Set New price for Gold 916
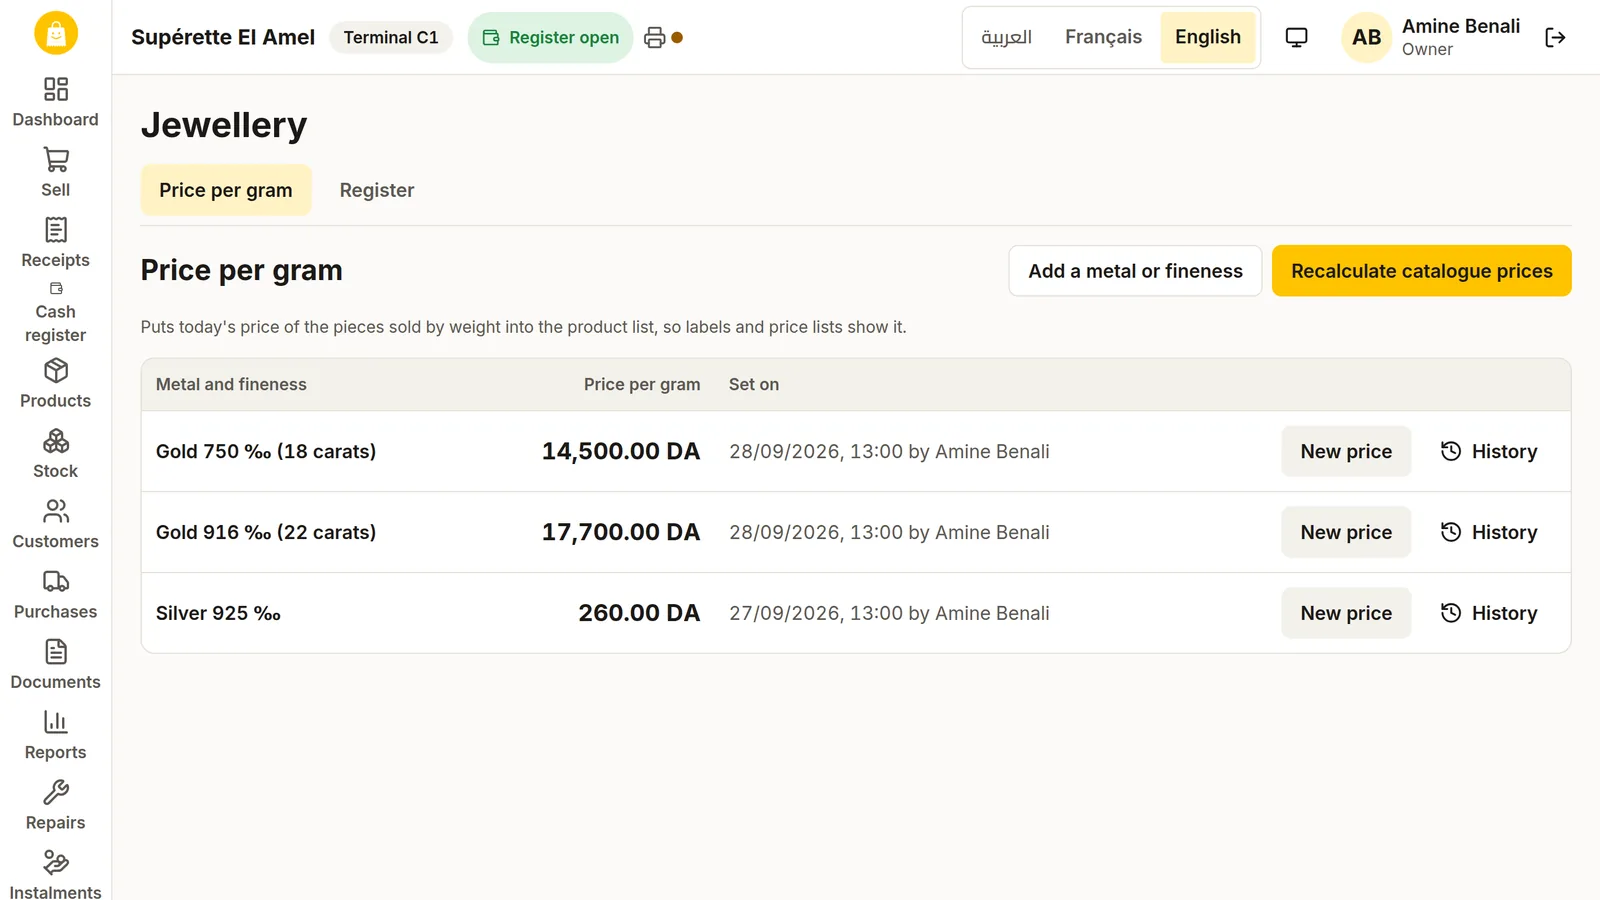1600x900 pixels. tap(1346, 532)
